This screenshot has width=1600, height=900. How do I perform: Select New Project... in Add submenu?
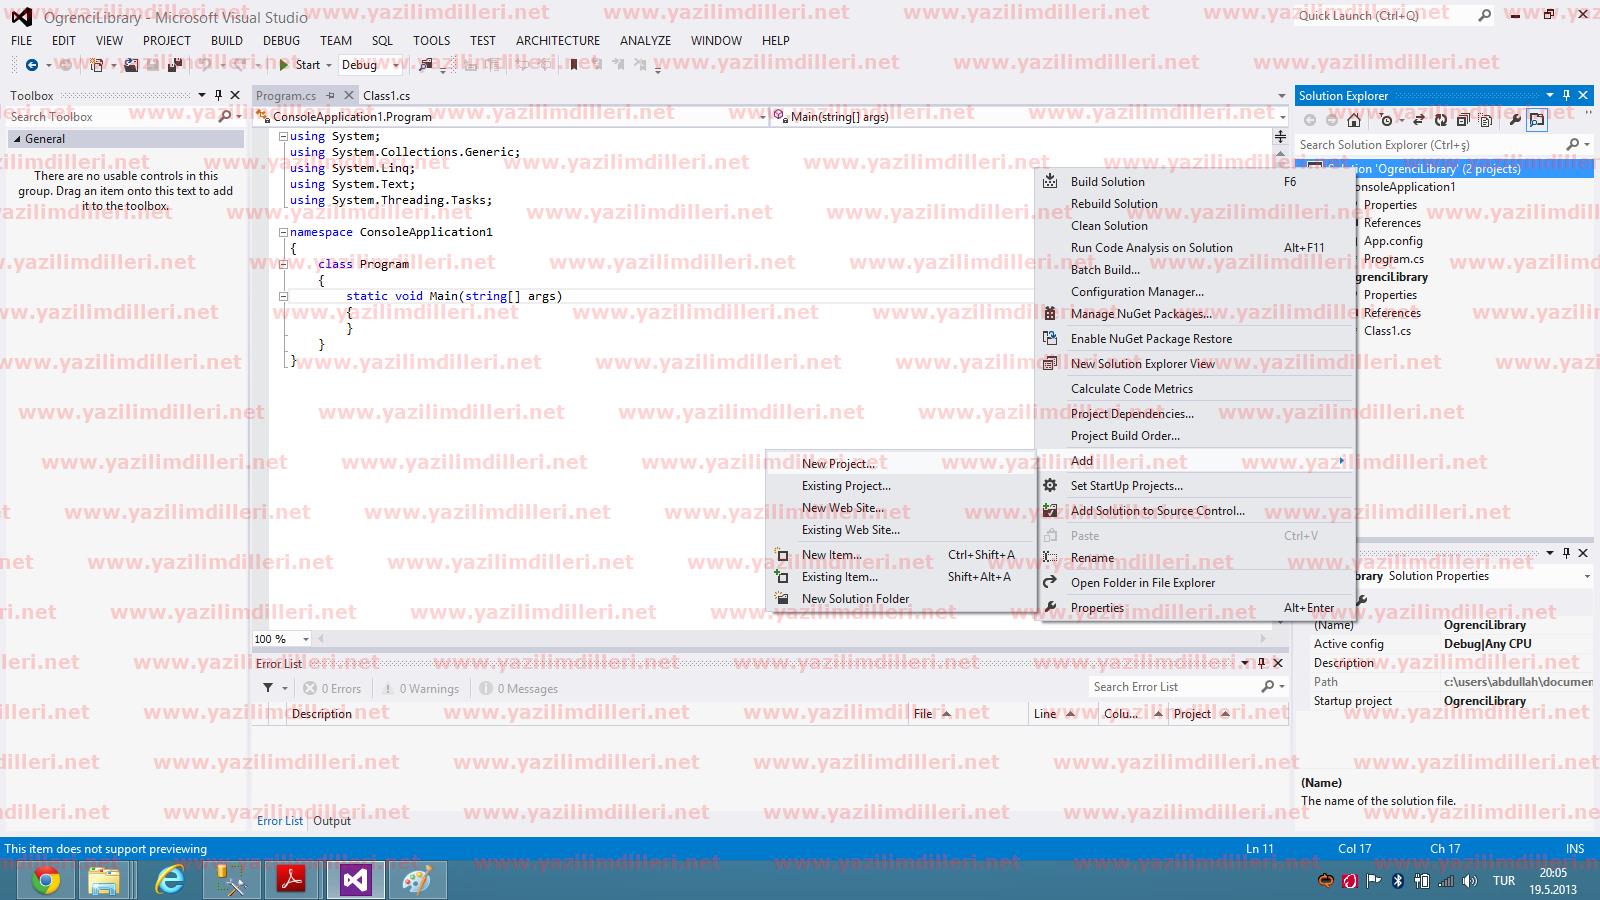point(838,464)
